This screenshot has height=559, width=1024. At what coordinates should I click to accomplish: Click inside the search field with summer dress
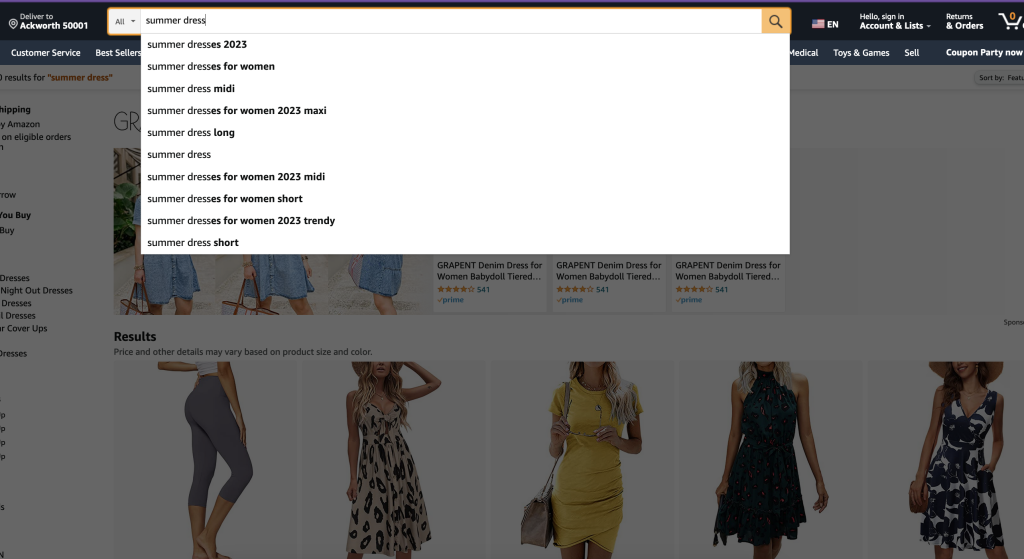coord(451,21)
